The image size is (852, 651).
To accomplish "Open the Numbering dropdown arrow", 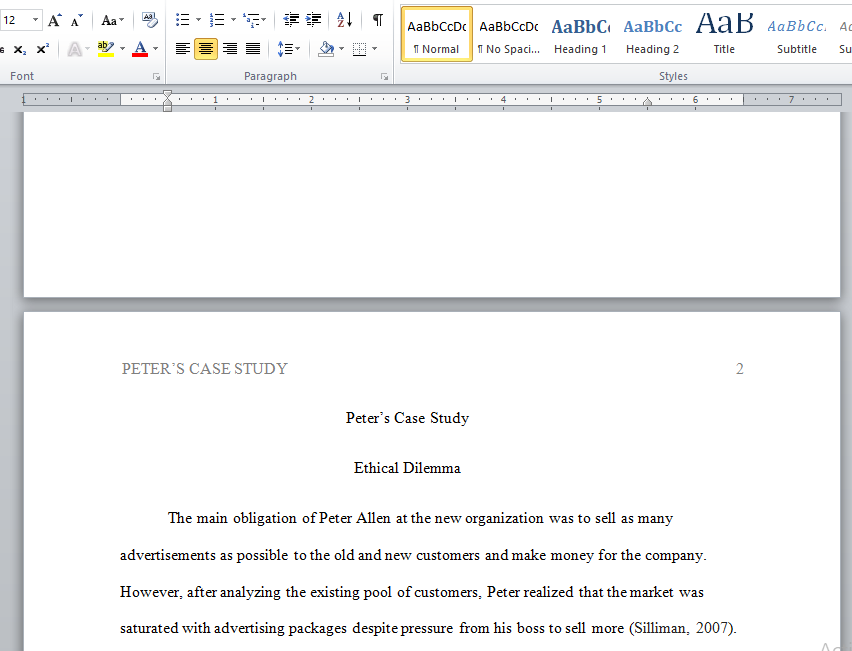I will pyautogui.click(x=233, y=21).
